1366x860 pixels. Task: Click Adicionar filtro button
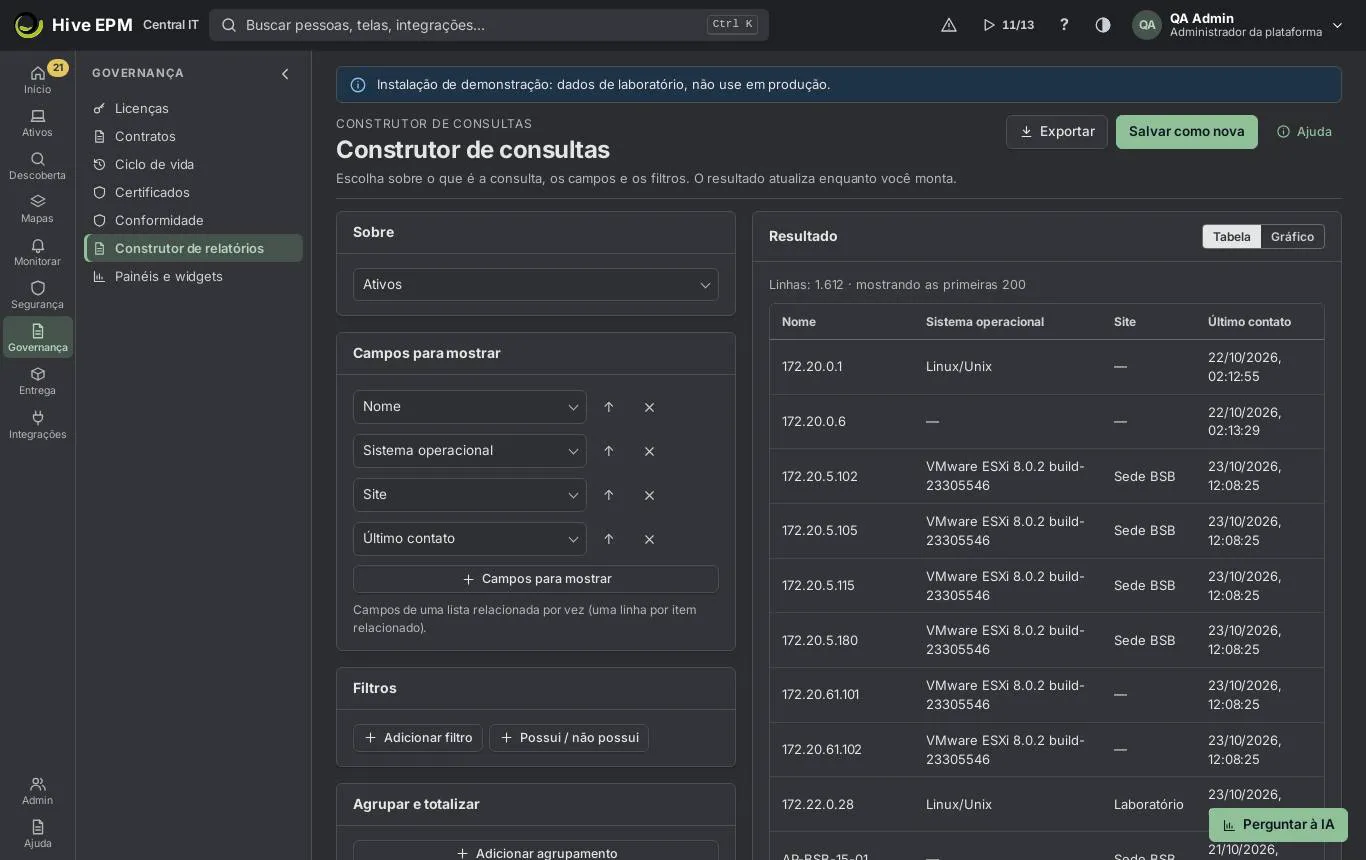tap(418, 738)
